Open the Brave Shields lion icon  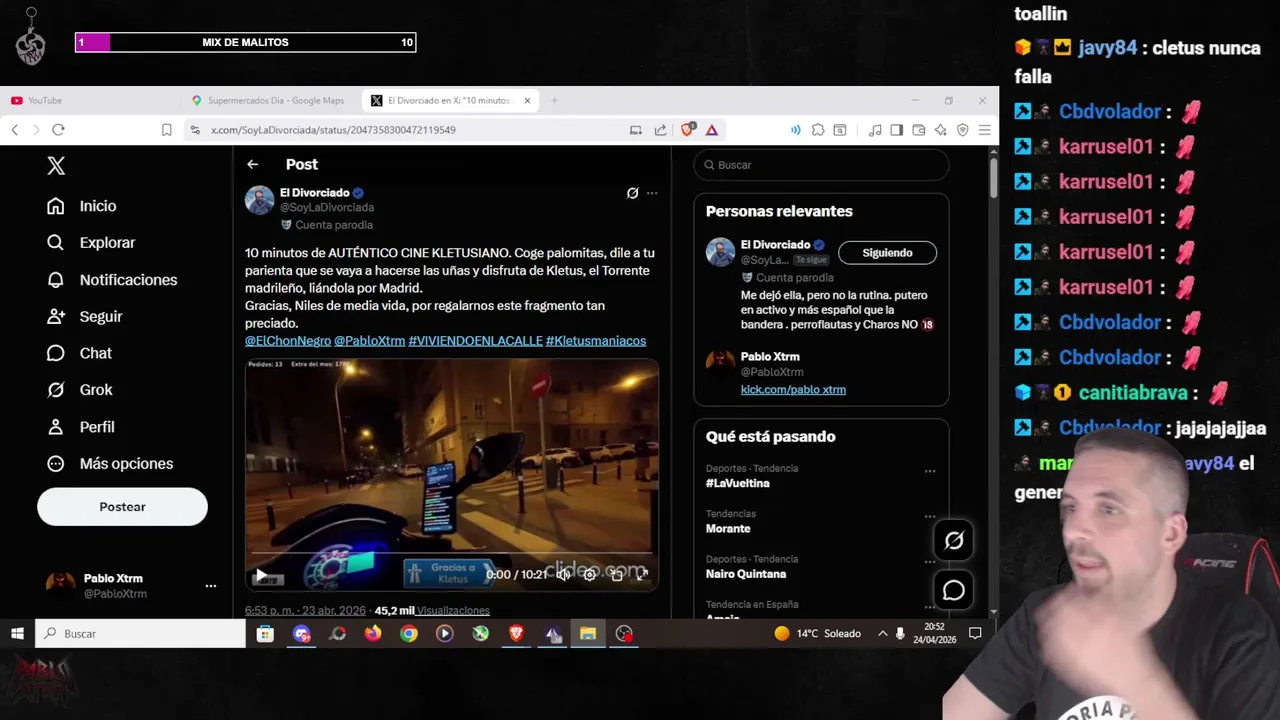click(x=688, y=130)
